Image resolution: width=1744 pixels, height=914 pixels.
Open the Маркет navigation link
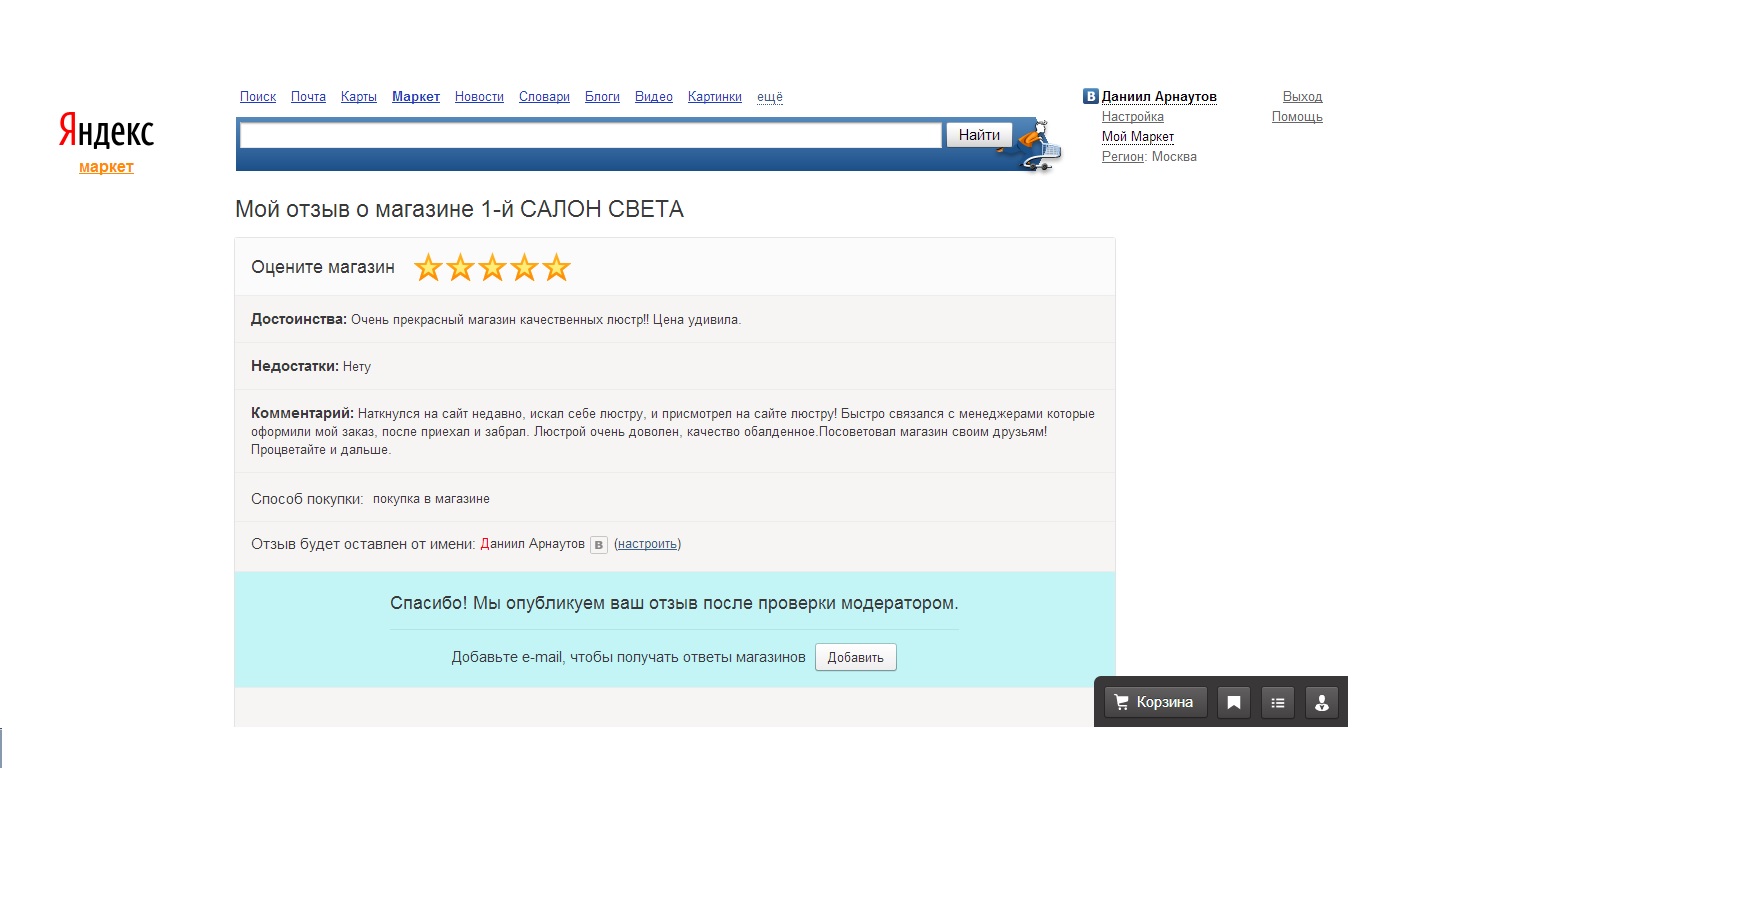pyautogui.click(x=416, y=97)
